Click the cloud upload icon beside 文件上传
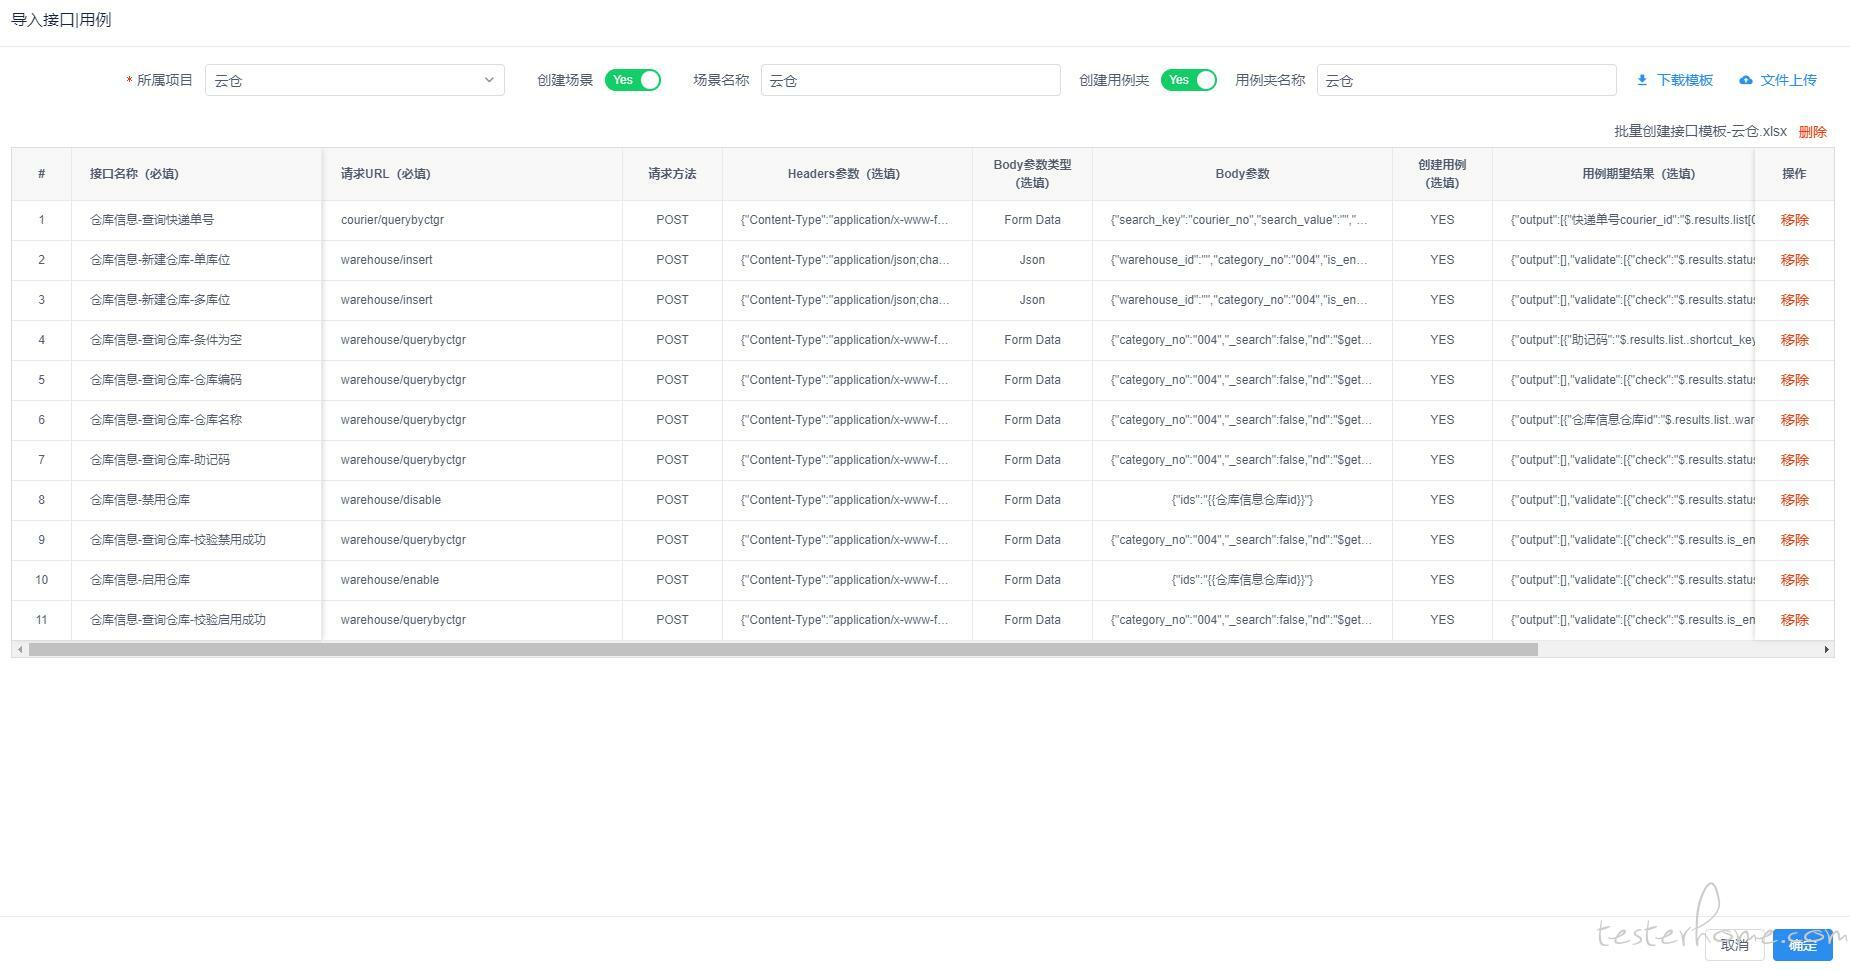1850x971 pixels. click(x=1746, y=80)
